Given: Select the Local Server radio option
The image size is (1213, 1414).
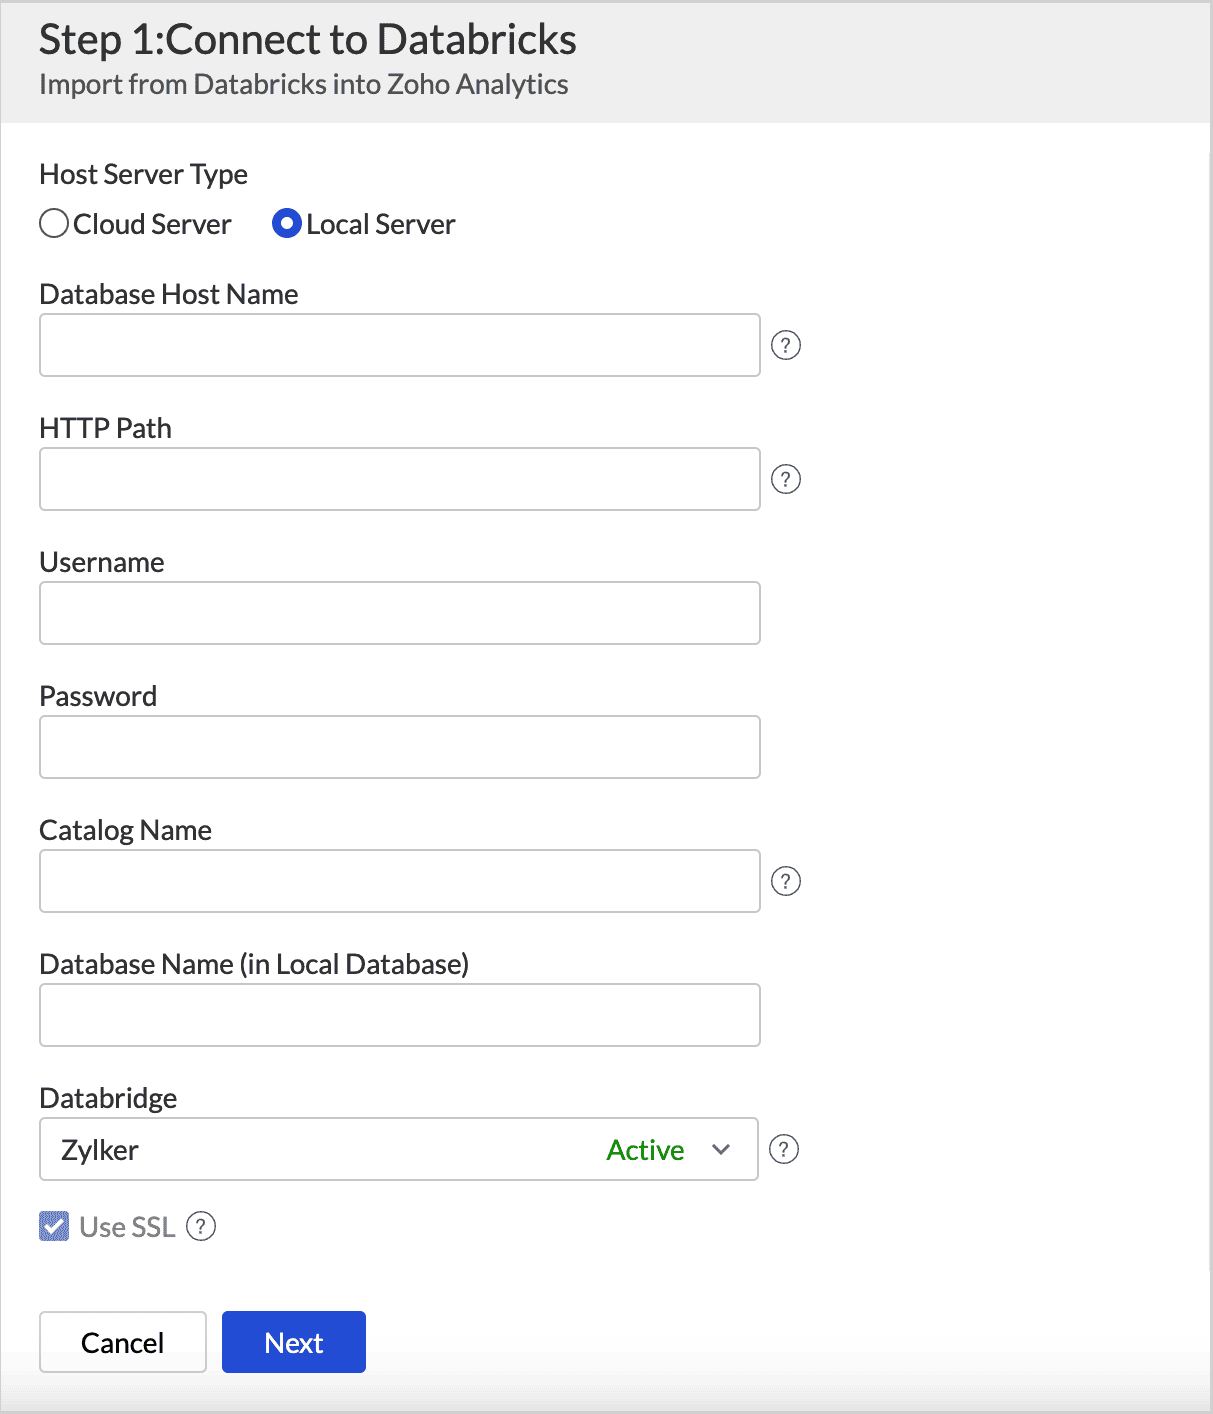Looking at the screenshot, I should 287,224.
